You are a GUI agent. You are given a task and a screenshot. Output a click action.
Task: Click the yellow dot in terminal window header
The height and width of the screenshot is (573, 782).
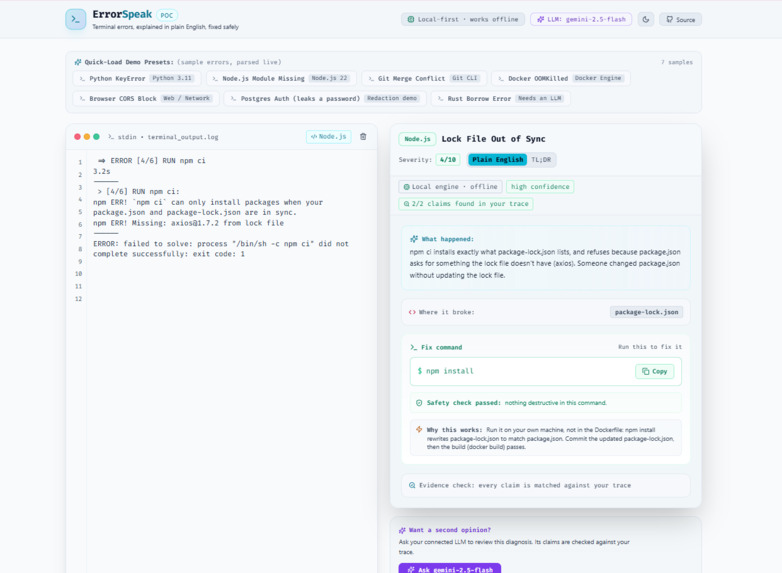tap(87, 137)
